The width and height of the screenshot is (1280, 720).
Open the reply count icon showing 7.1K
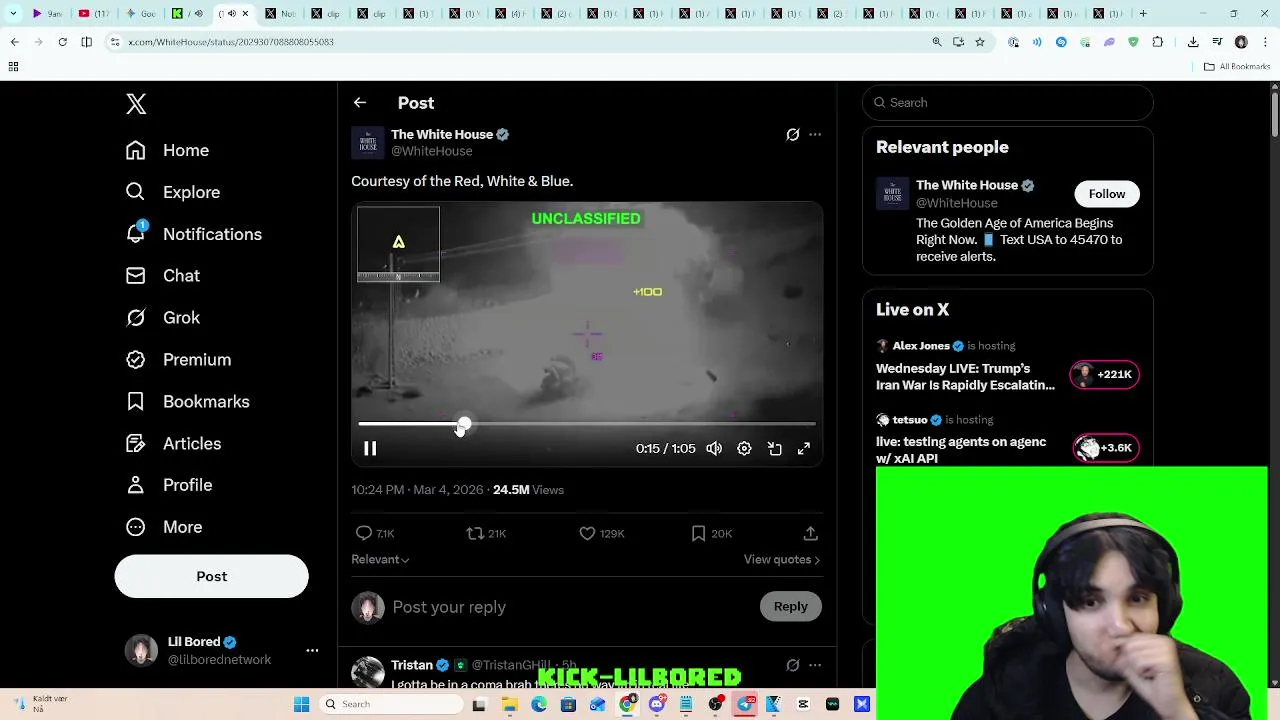click(364, 534)
